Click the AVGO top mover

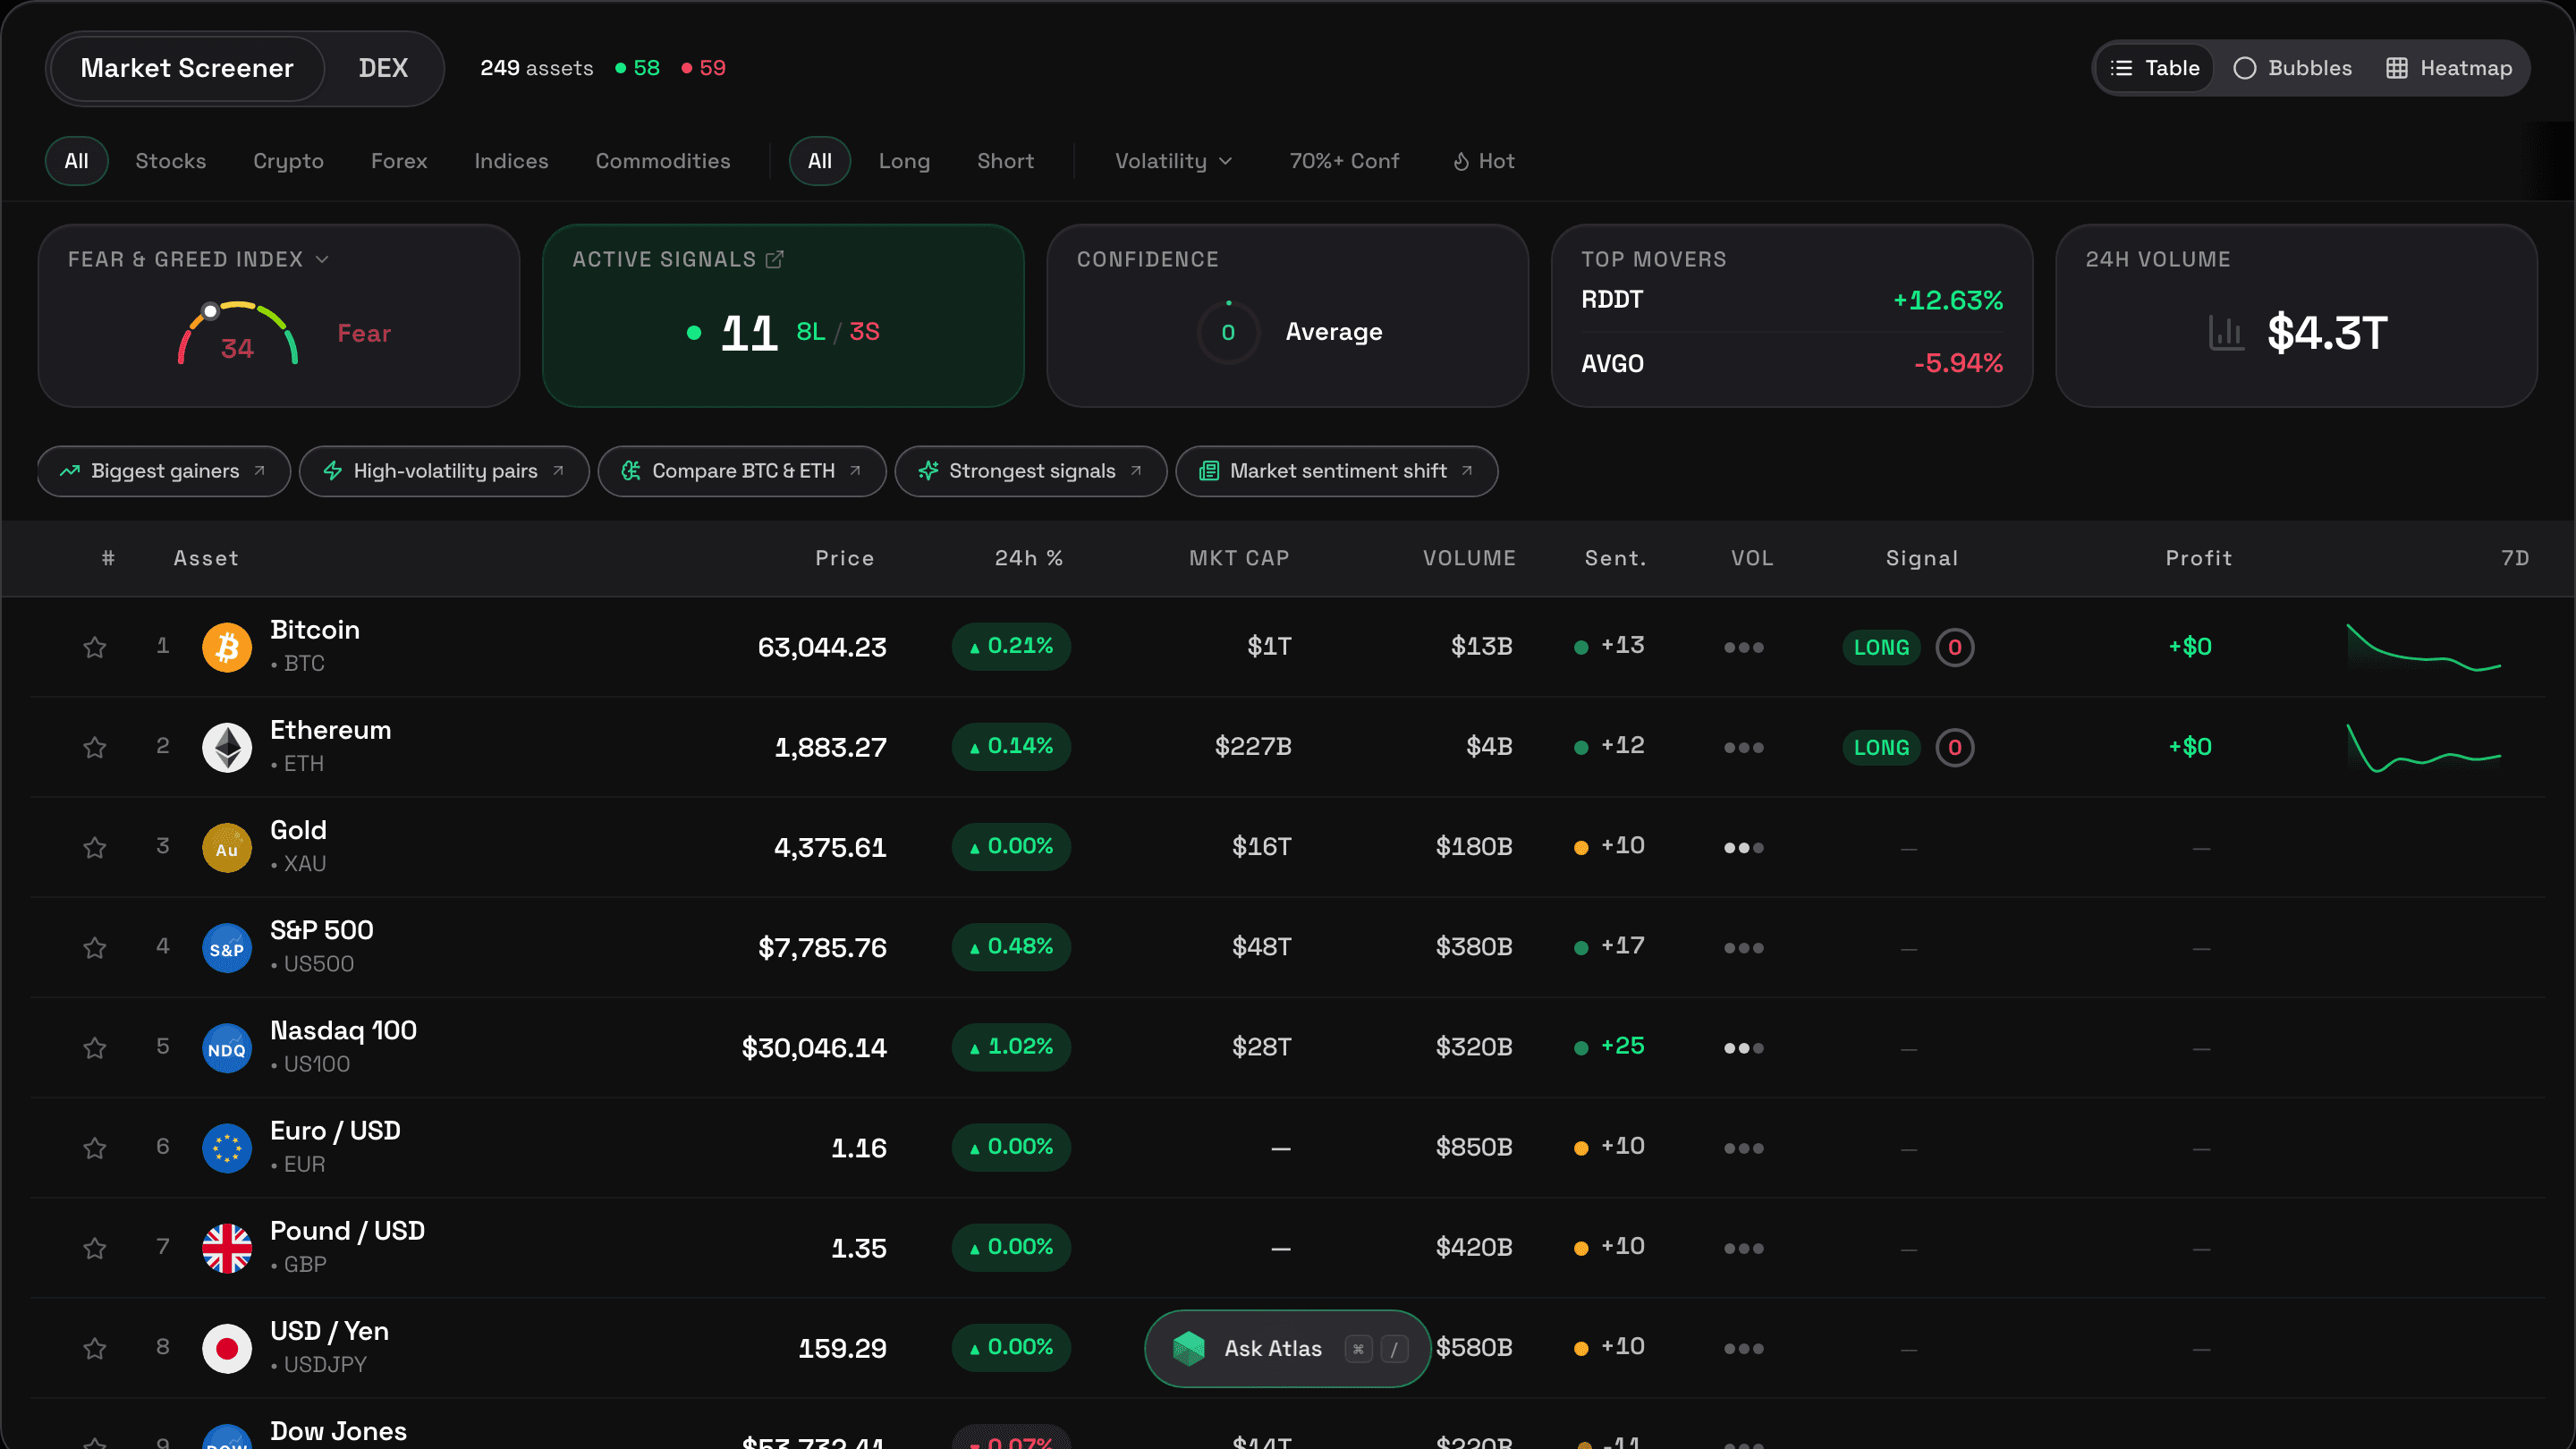tap(1791, 363)
